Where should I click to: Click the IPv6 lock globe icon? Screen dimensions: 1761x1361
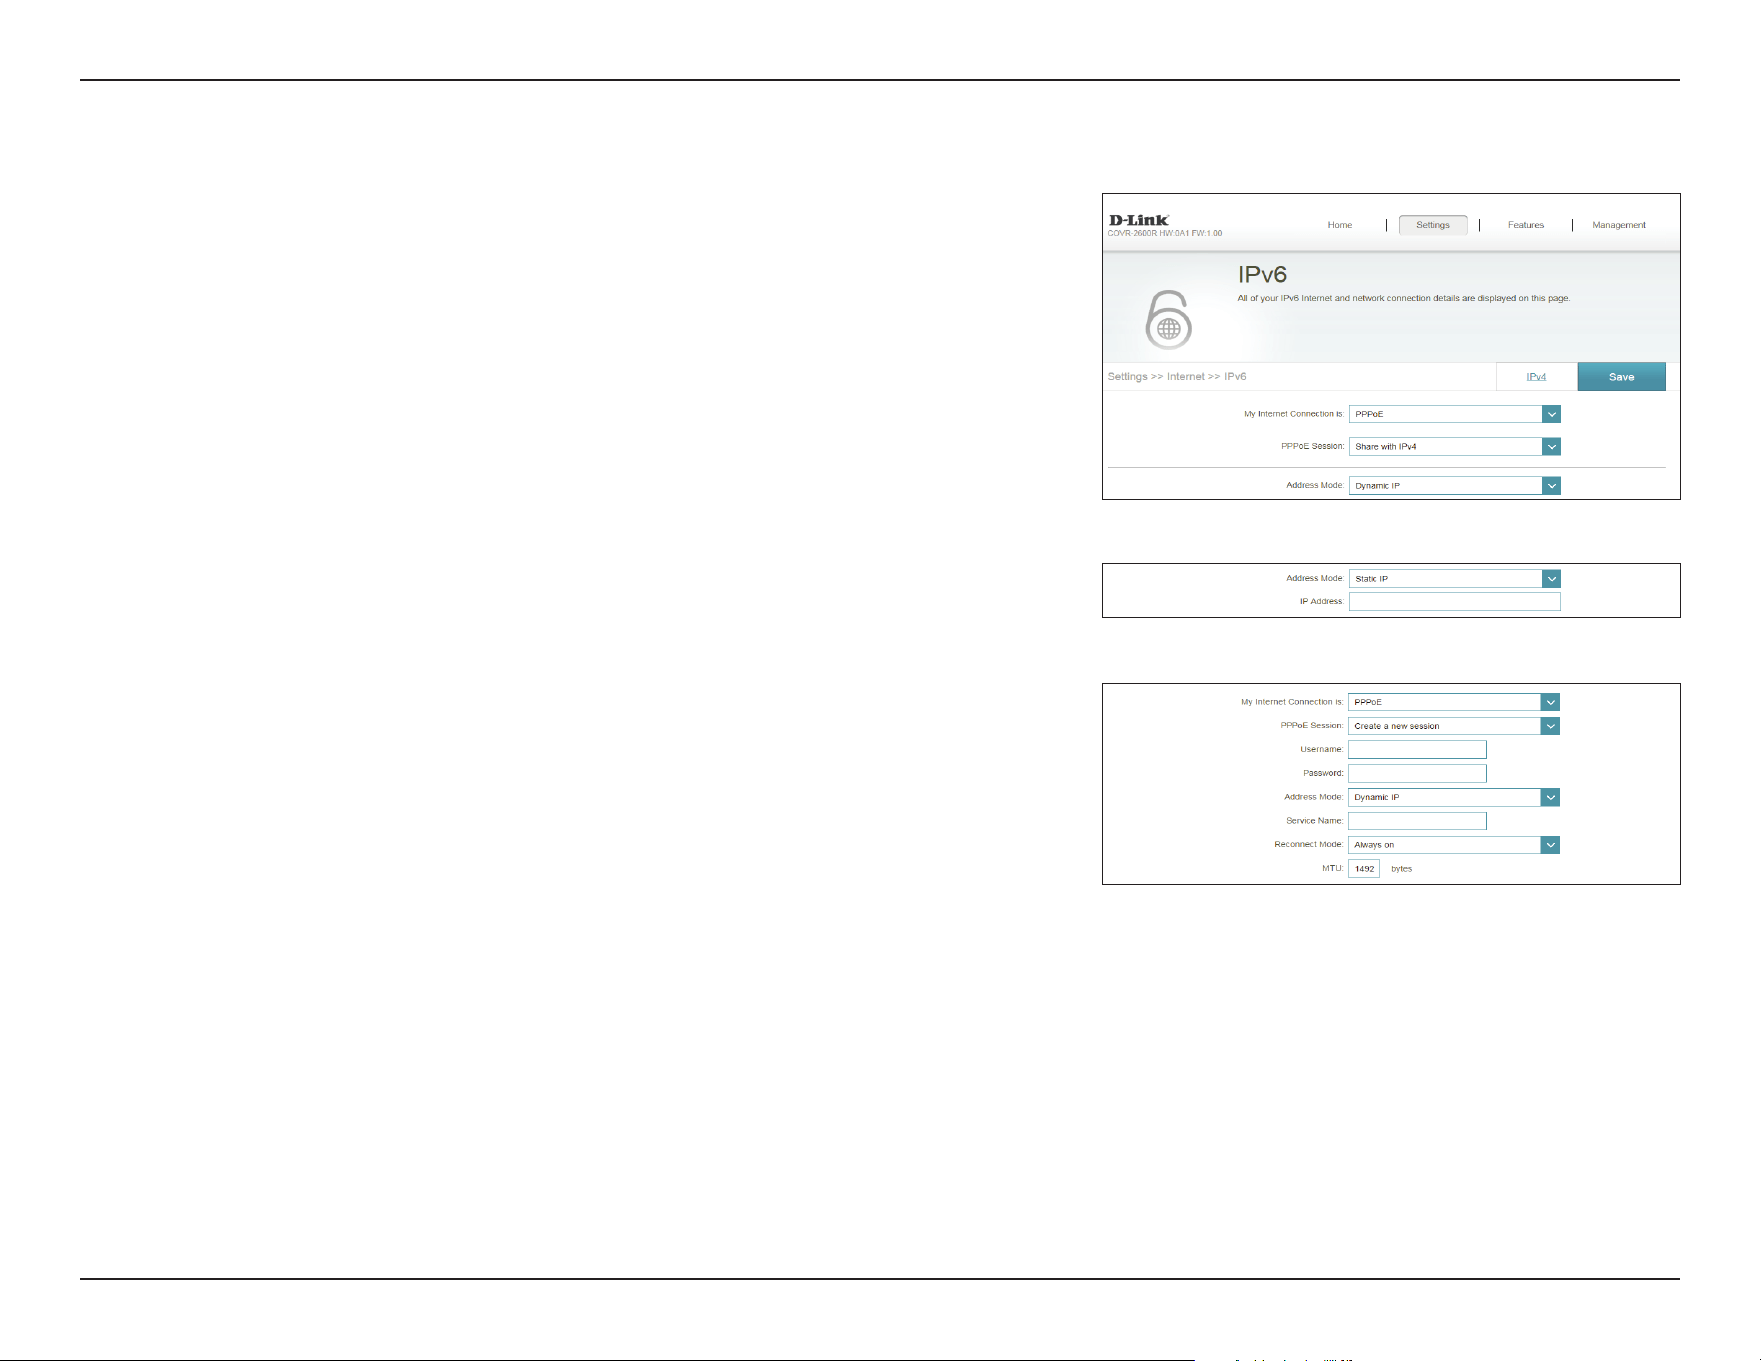pyautogui.click(x=1168, y=320)
